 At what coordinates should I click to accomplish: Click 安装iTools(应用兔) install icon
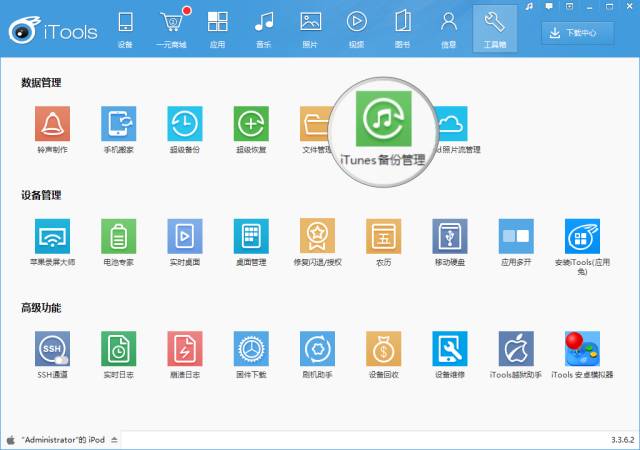tap(582, 236)
